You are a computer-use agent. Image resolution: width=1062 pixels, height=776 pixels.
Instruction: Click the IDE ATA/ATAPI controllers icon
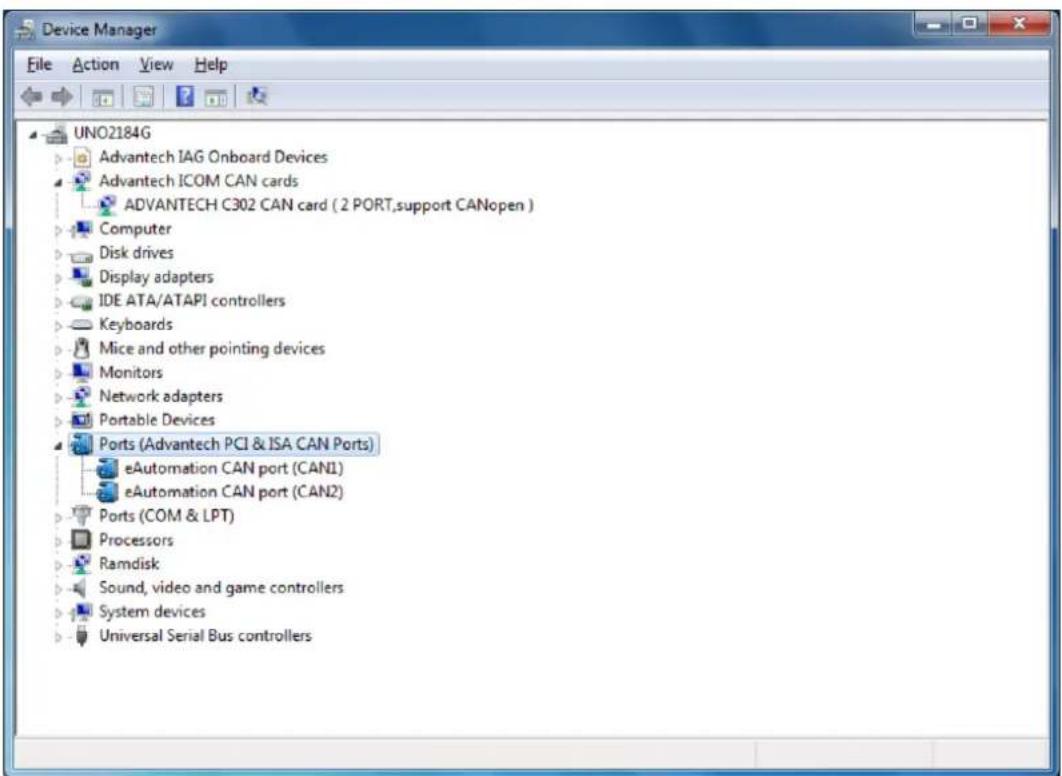coord(81,301)
